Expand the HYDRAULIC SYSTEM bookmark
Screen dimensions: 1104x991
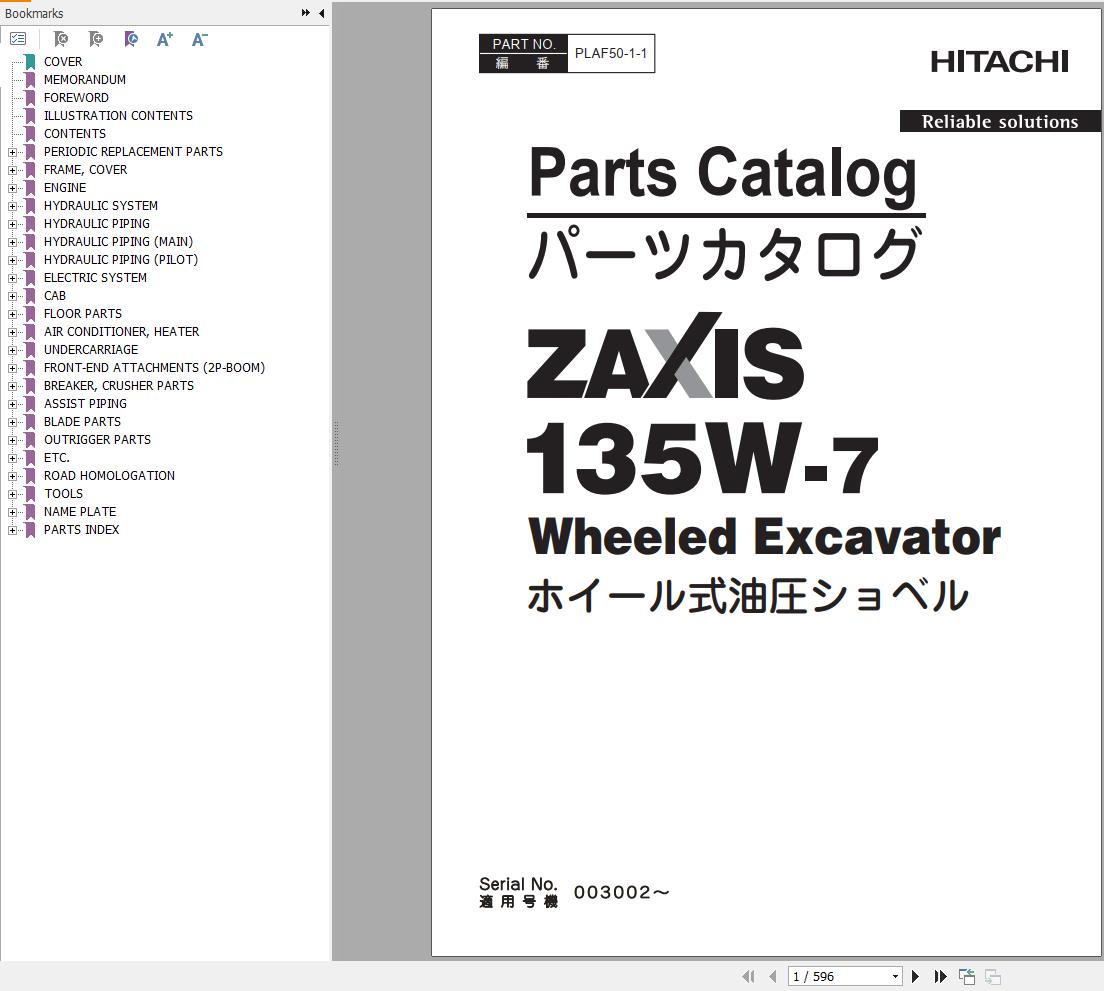pyautogui.click(x=11, y=205)
